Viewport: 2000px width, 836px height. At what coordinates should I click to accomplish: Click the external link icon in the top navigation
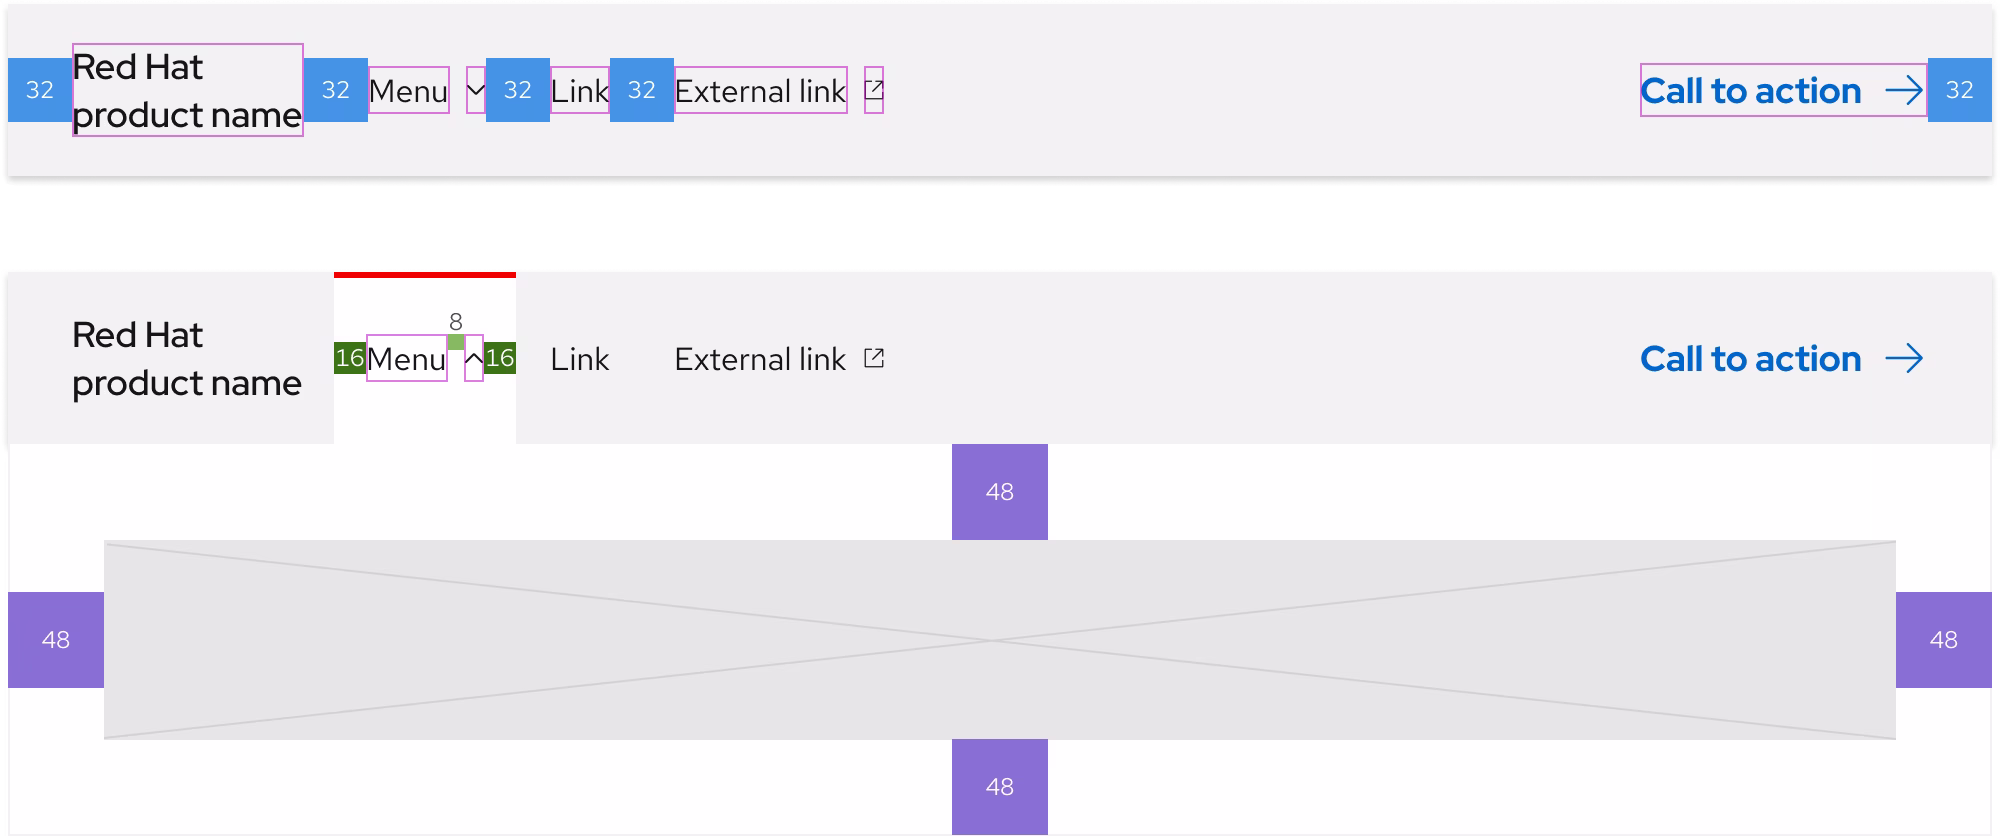pyautogui.click(x=874, y=89)
